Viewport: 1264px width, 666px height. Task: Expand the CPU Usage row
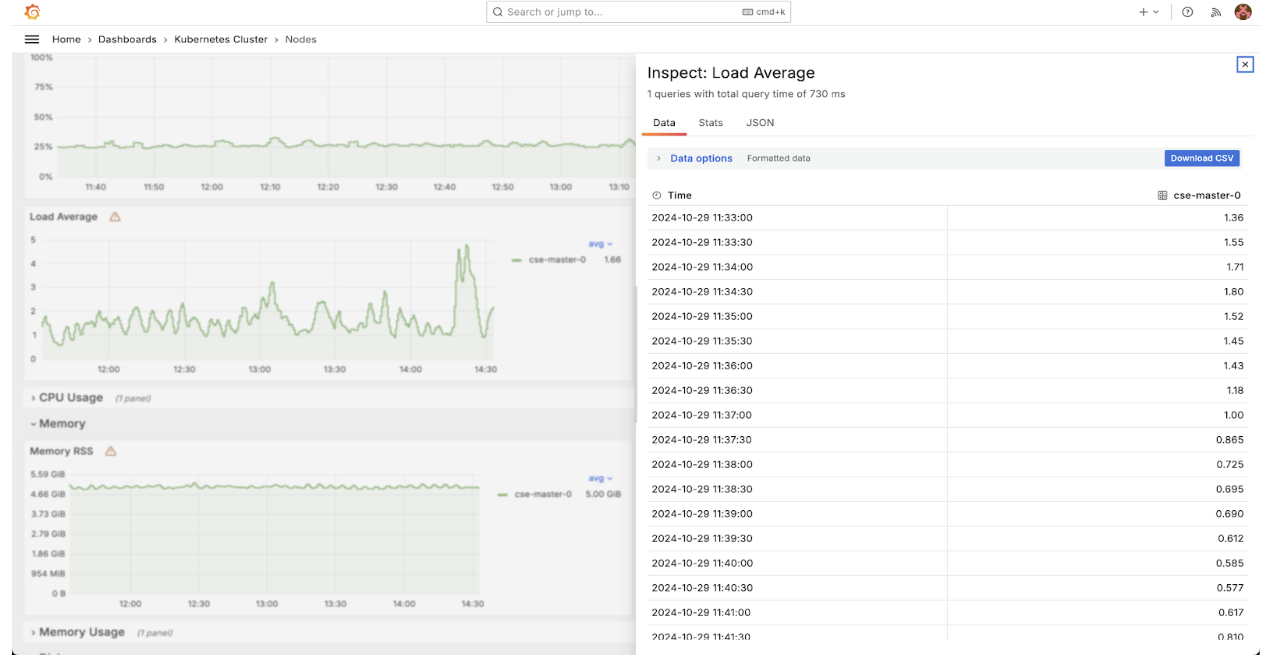tap(70, 398)
